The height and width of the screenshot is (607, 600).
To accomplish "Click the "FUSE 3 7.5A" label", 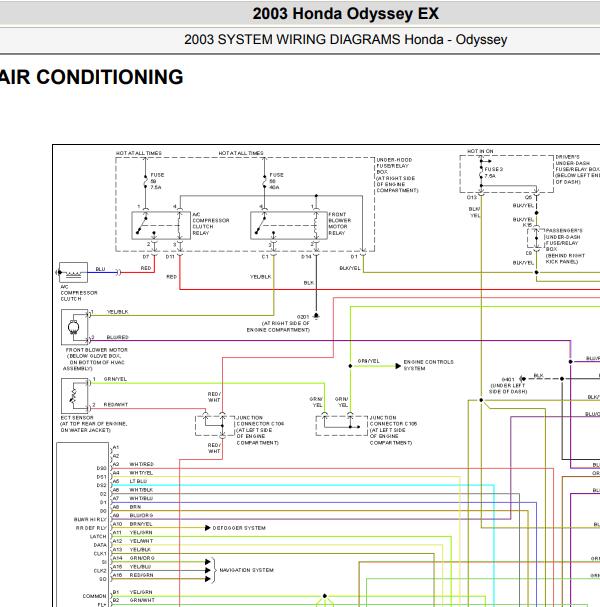I will click(x=493, y=172).
